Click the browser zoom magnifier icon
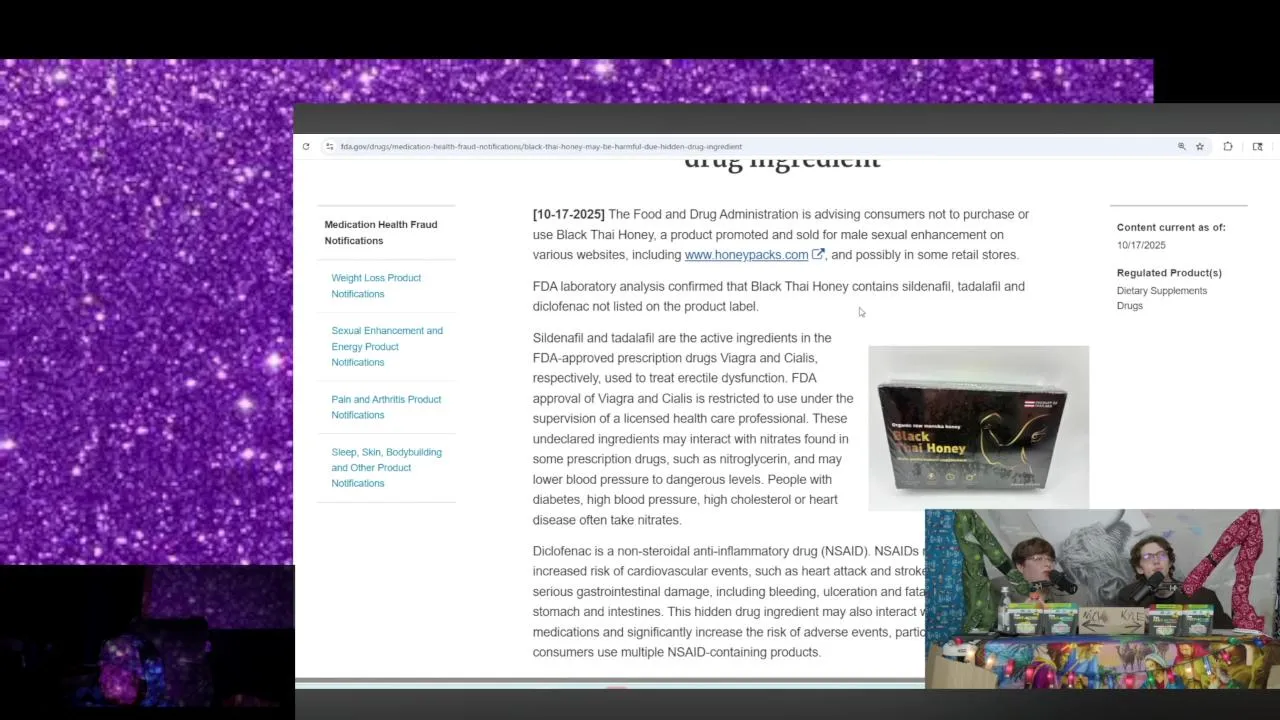Viewport: 1280px width, 720px height. click(1181, 146)
